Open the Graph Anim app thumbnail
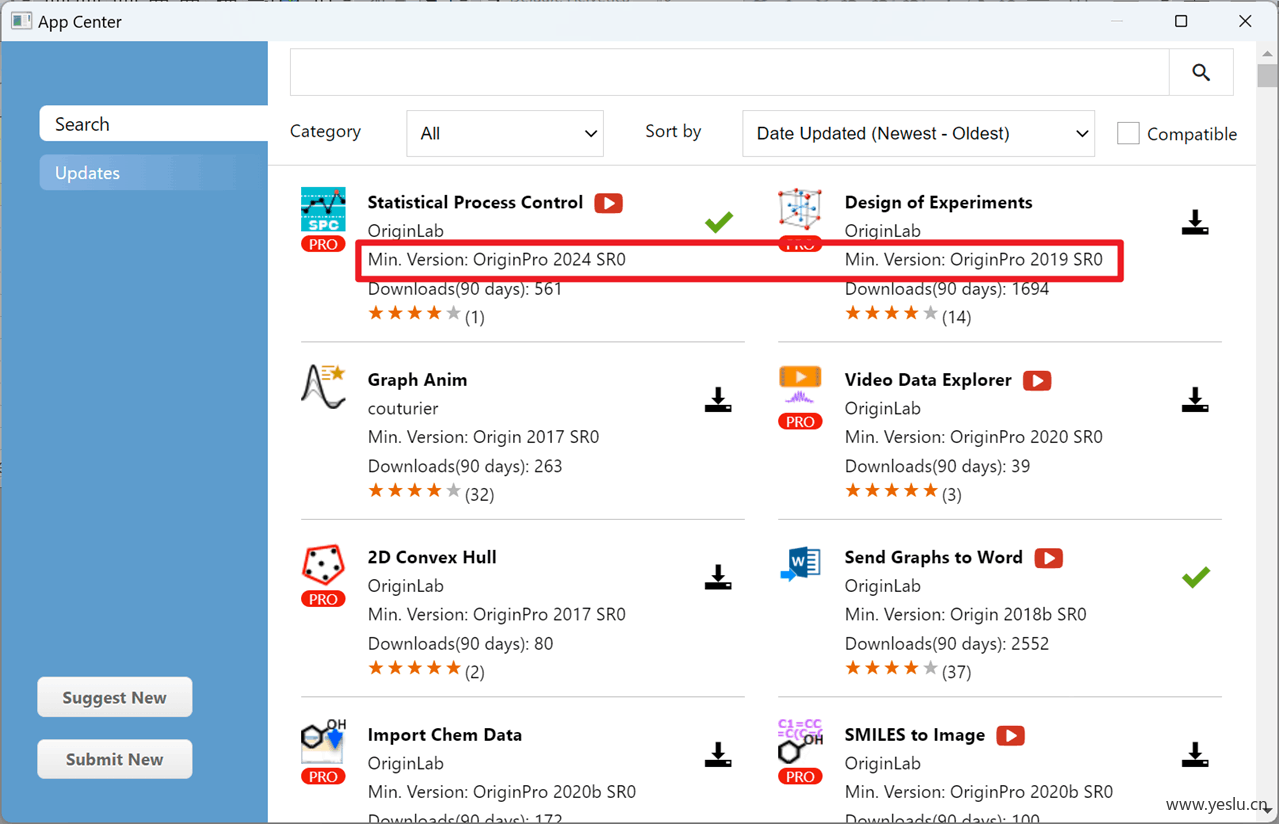The image size is (1279, 824). (x=323, y=386)
